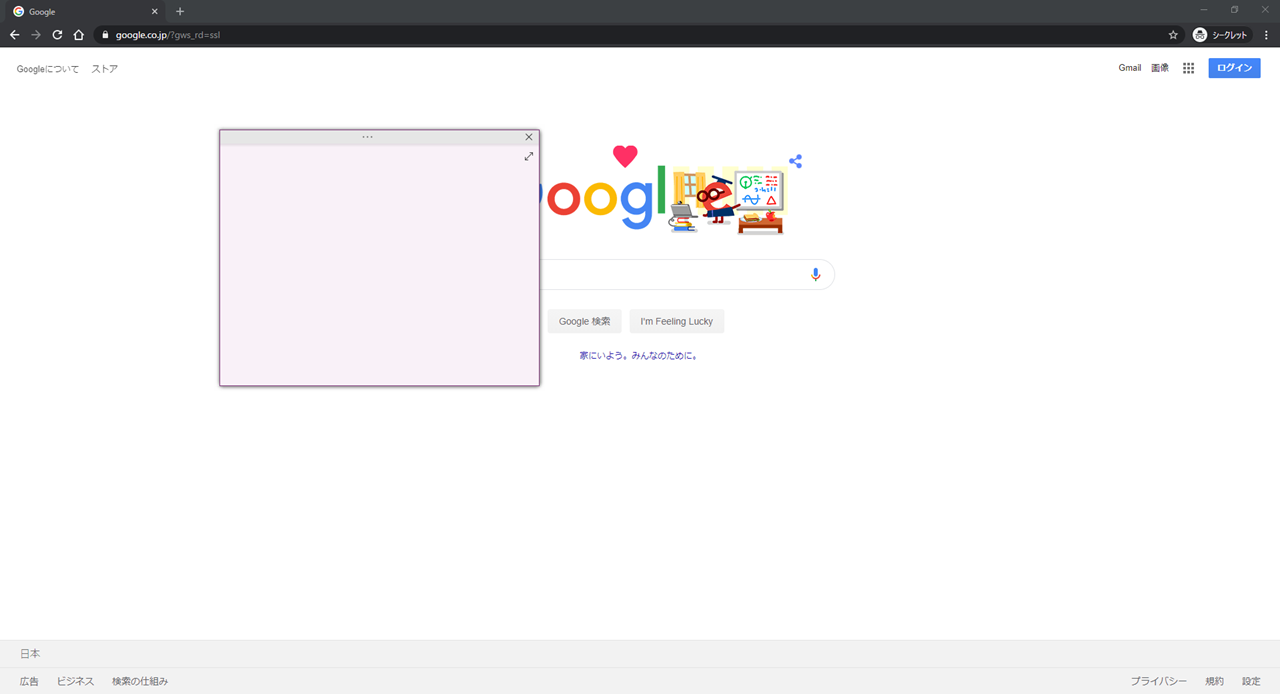This screenshot has height=694, width=1280.
Task: Open a new tab with the plus button
Action: [x=180, y=11]
